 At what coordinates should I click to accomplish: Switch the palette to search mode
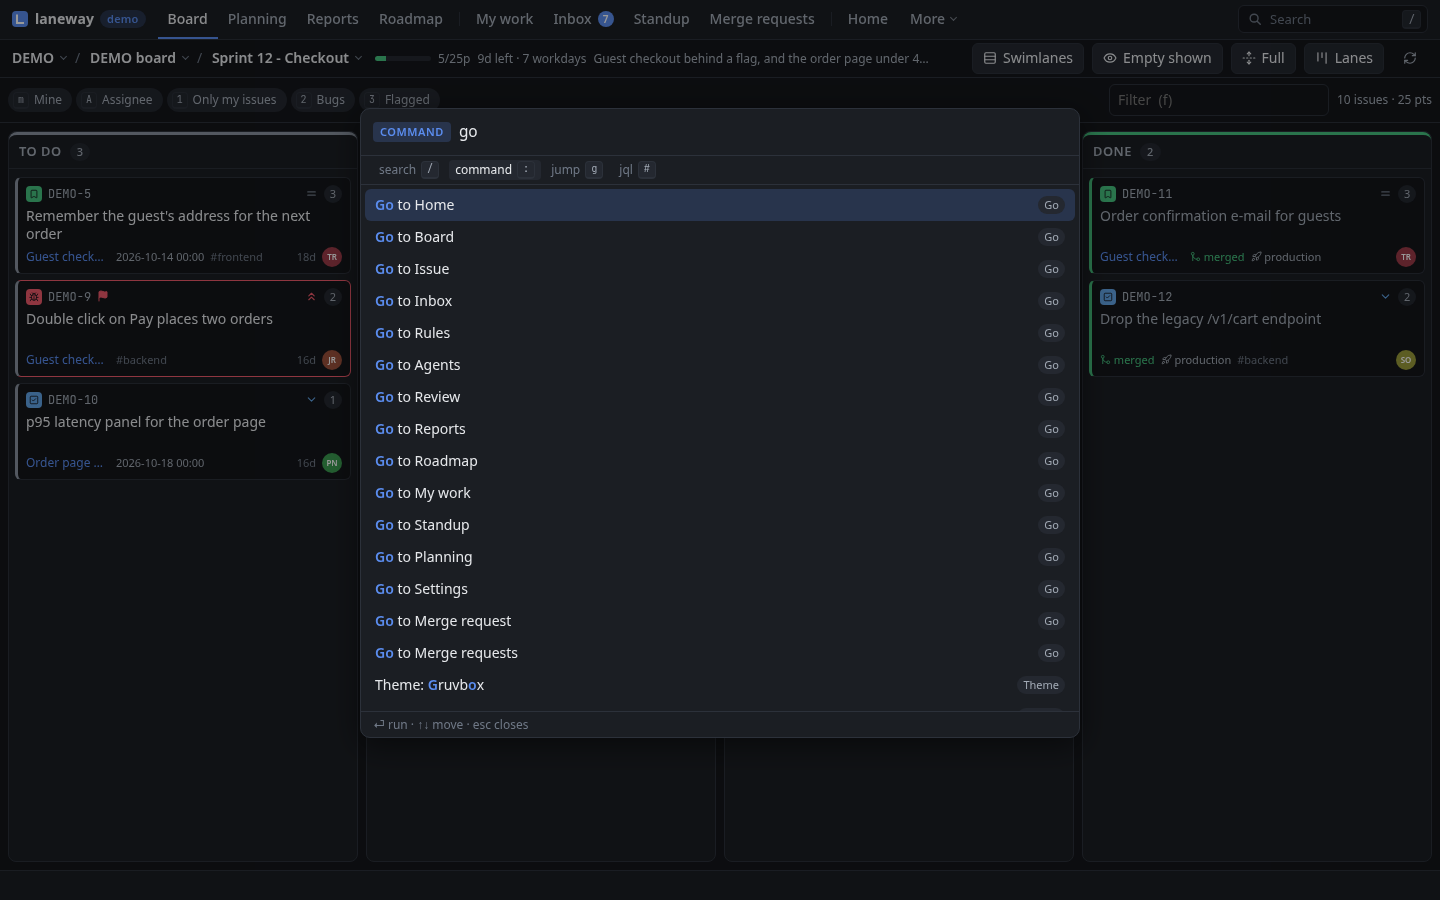408,170
